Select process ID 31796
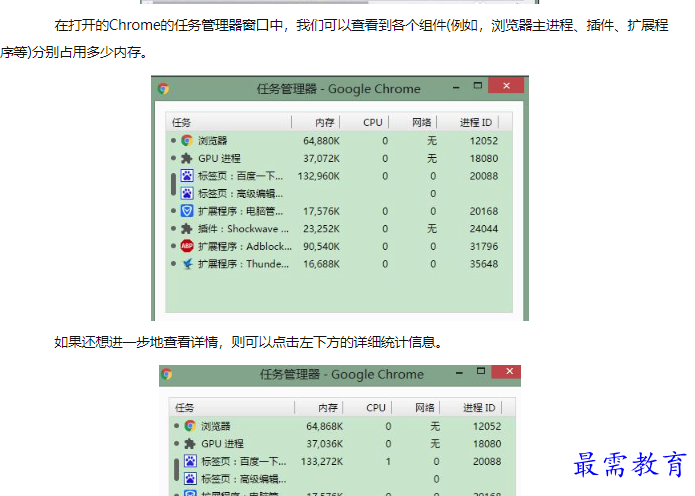 [x=484, y=246]
